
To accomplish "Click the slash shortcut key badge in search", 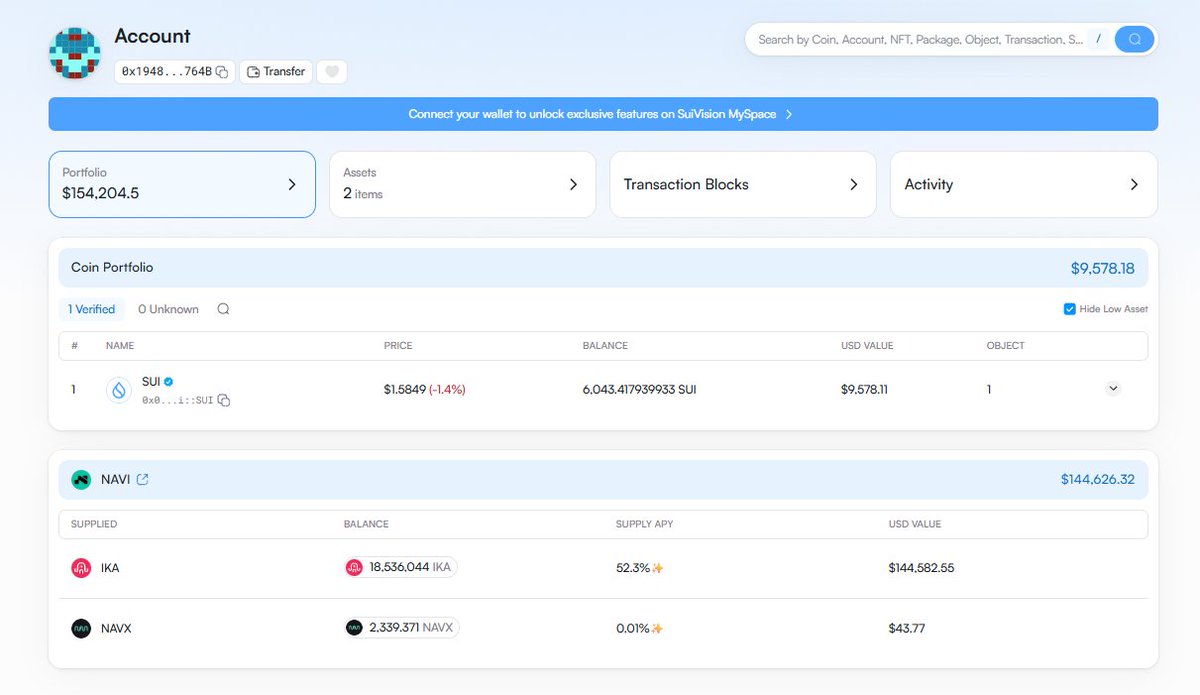I will click(x=1098, y=39).
